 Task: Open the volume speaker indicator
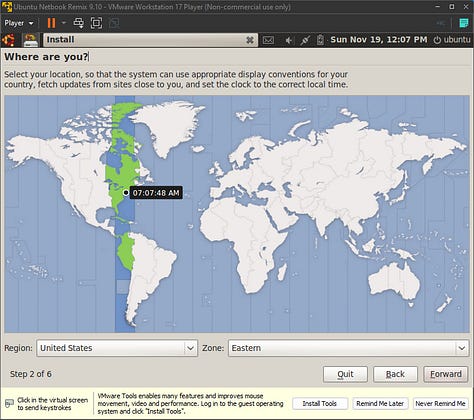289,40
